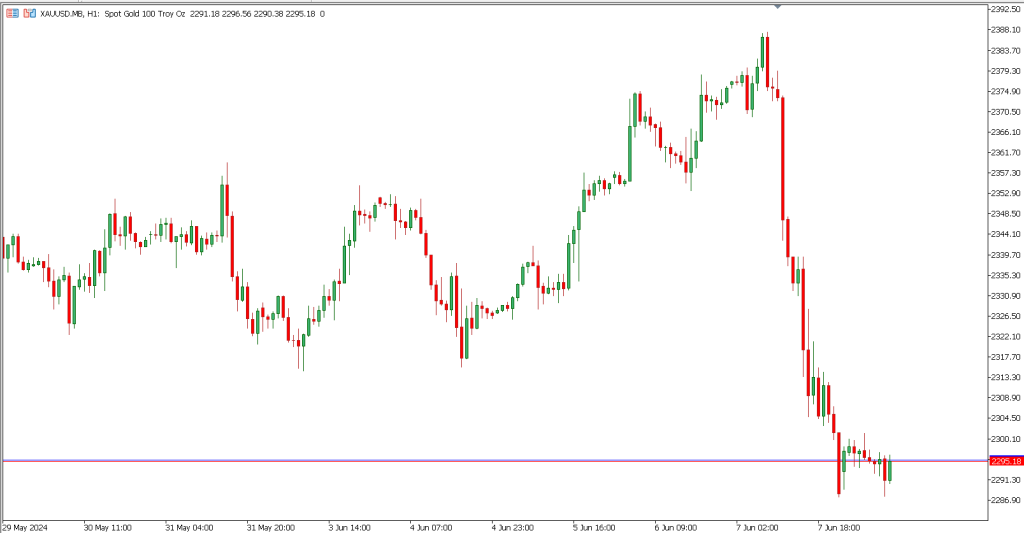
Task: Click the 2290.38 low price value
Action: click(x=268, y=14)
